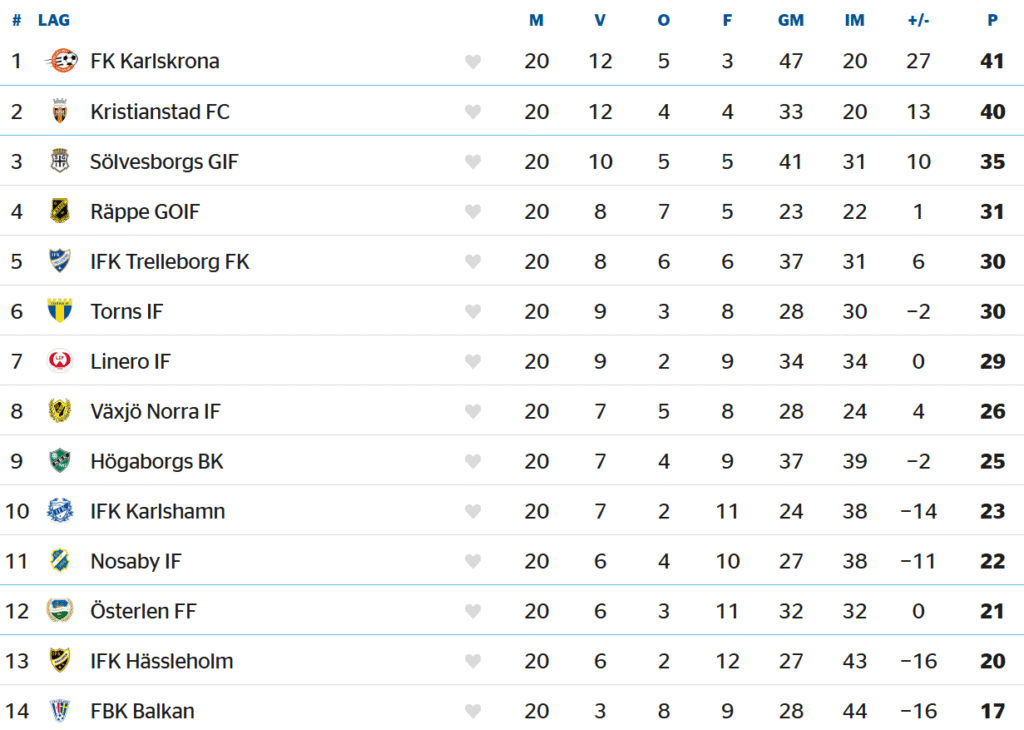This screenshot has width=1024, height=730.
Task: Toggle the heart next to Österlen FF
Action: tap(473, 612)
